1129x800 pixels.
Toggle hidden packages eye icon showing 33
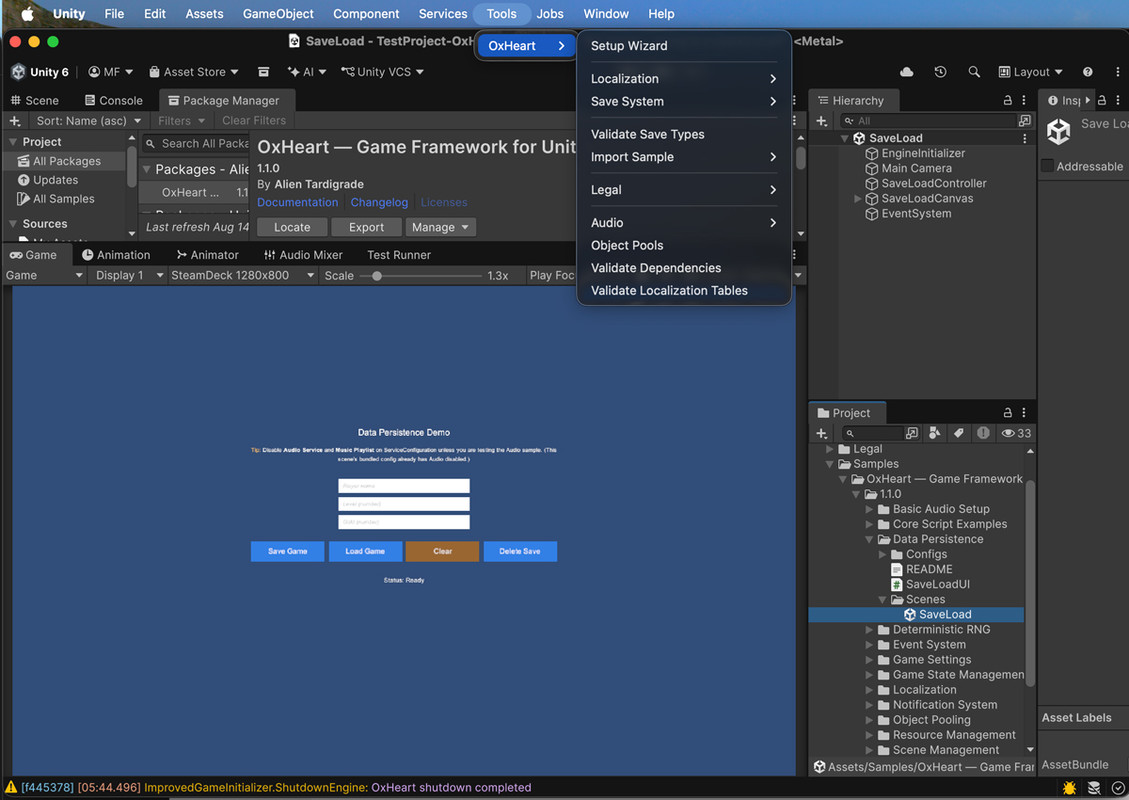tap(1017, 433)
